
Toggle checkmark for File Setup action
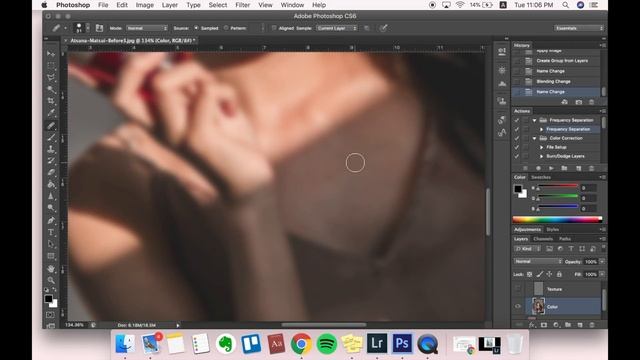click(x=516, y=147)
